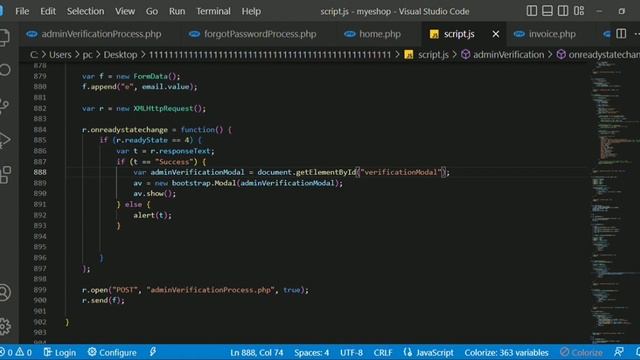Change indentation via Spaces: 4
This screenshot has height=360, width=640.
311,352
